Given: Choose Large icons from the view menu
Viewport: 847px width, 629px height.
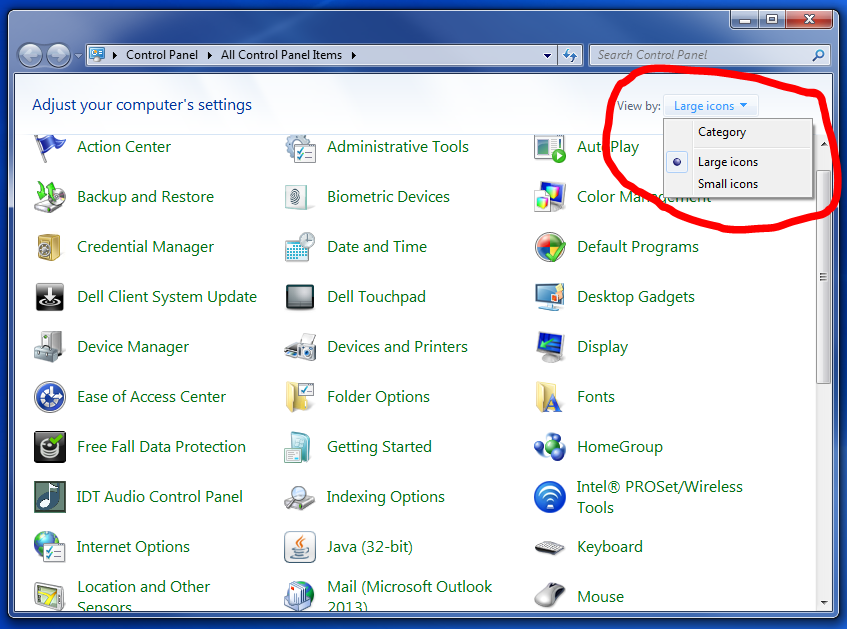Looking at the screenshot, I should pyautogui.click(x=738, y=162).
